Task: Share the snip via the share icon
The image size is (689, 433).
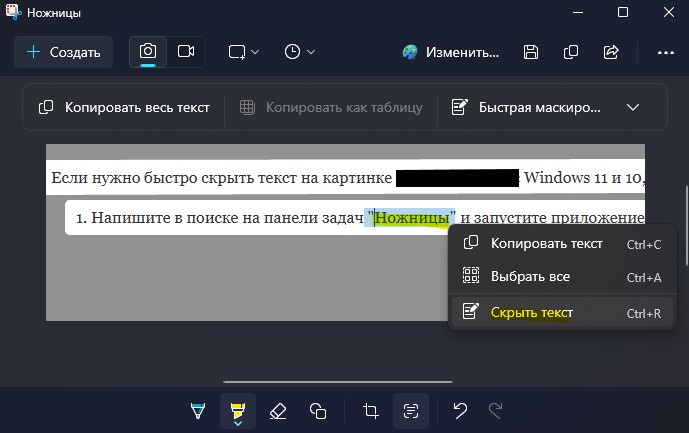Action: [611, 52]
